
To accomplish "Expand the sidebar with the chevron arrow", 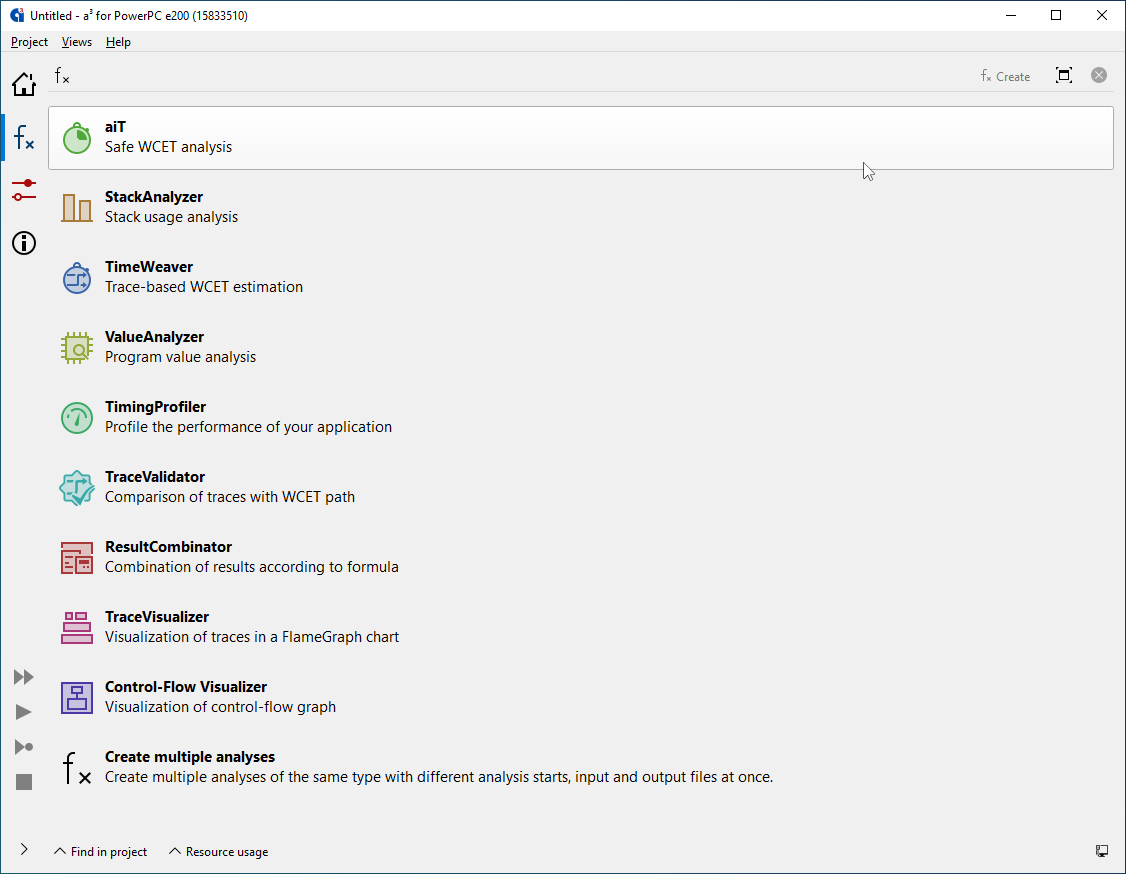I will coord(24,850).
